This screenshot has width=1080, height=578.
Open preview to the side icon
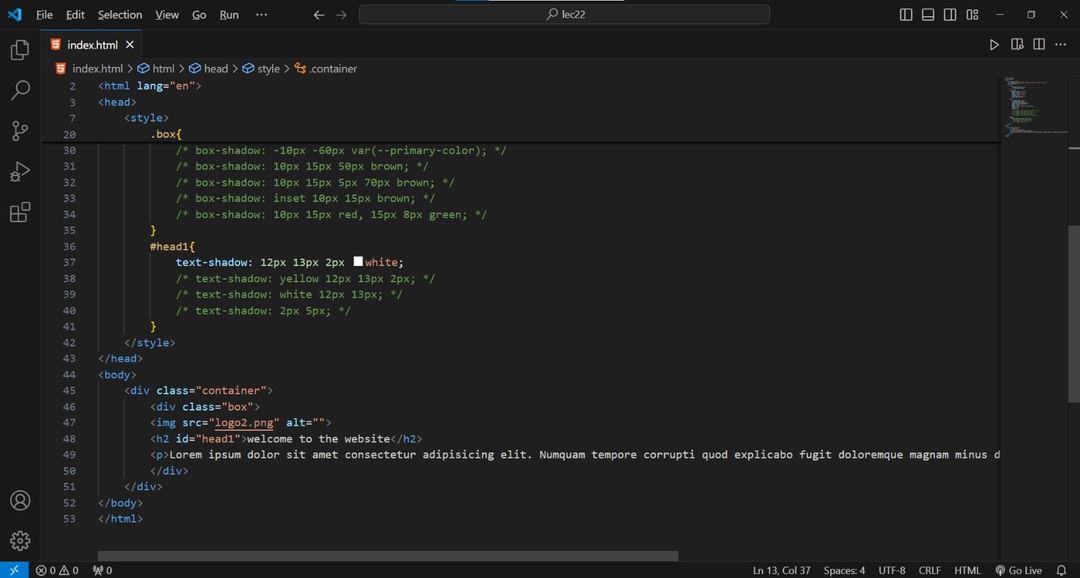point(1017,45)
